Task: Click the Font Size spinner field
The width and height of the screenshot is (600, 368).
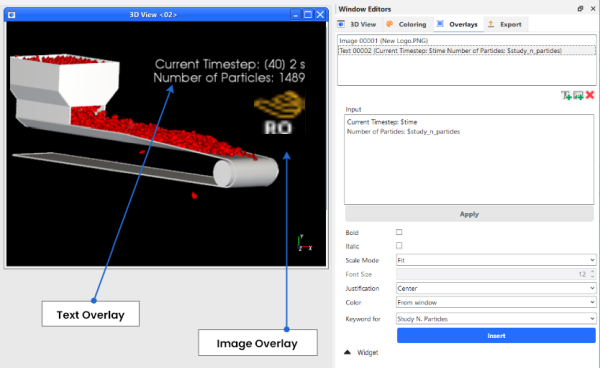Action: [x=496, y=274]
